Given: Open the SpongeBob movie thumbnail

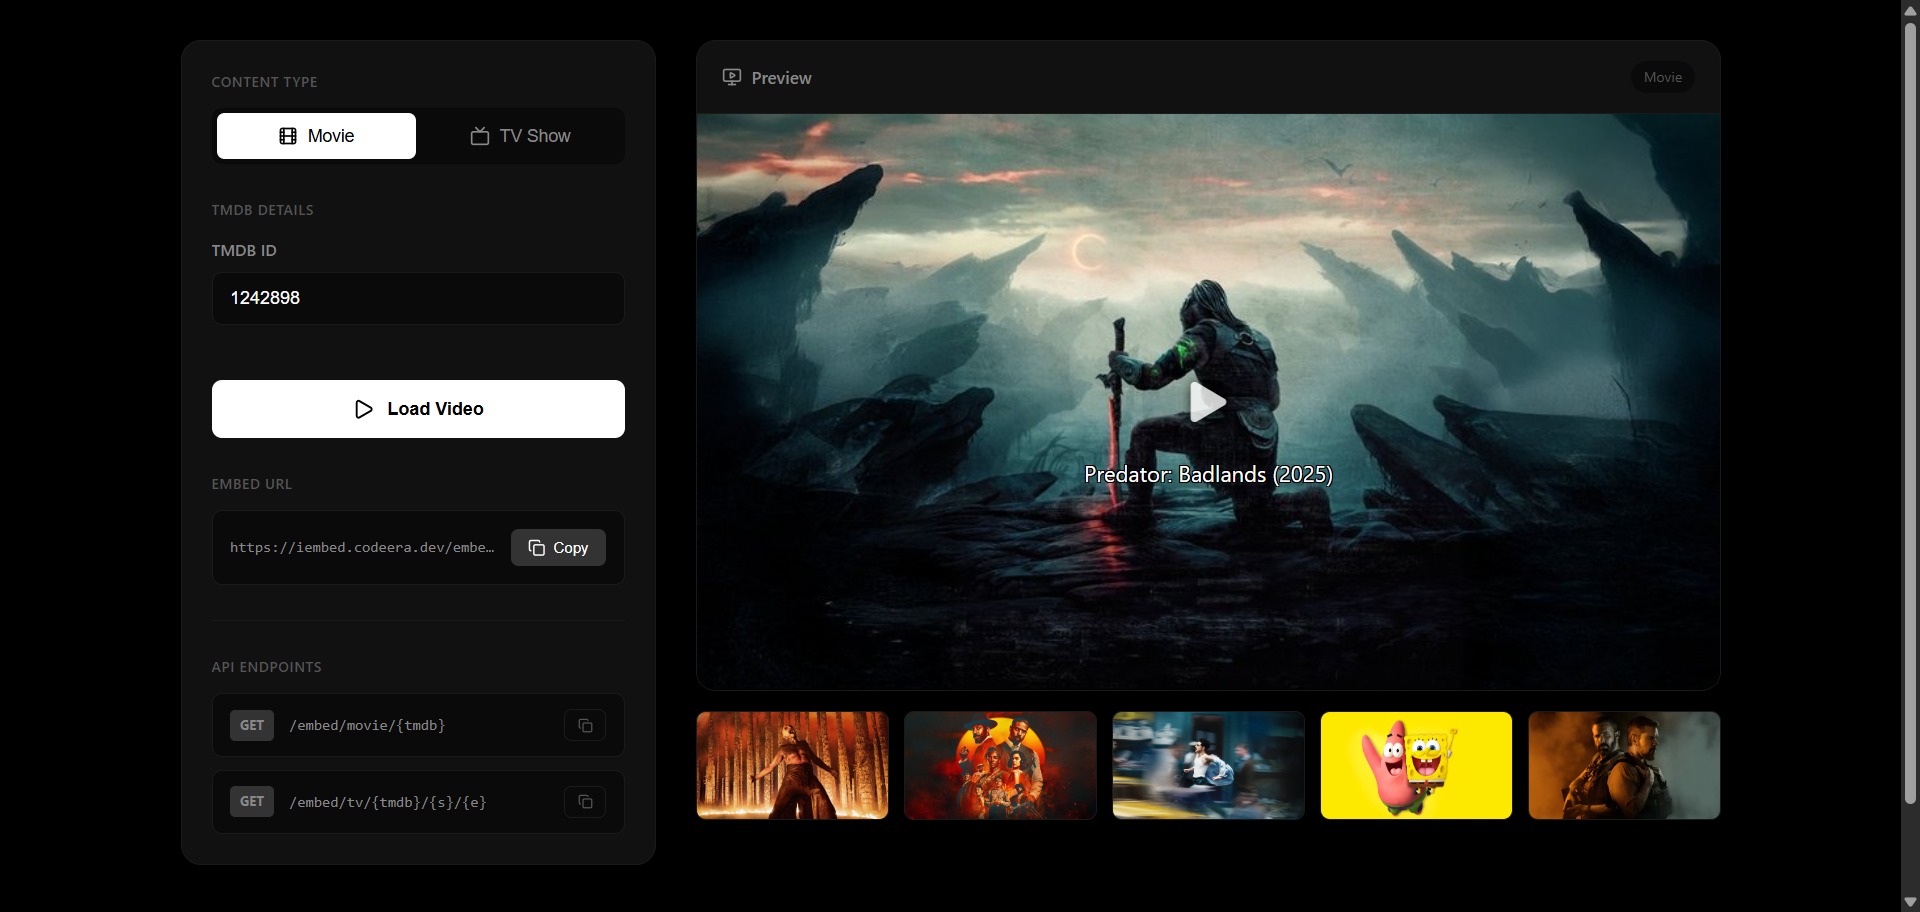Looking at the screenshot, I should point(1415,765).
